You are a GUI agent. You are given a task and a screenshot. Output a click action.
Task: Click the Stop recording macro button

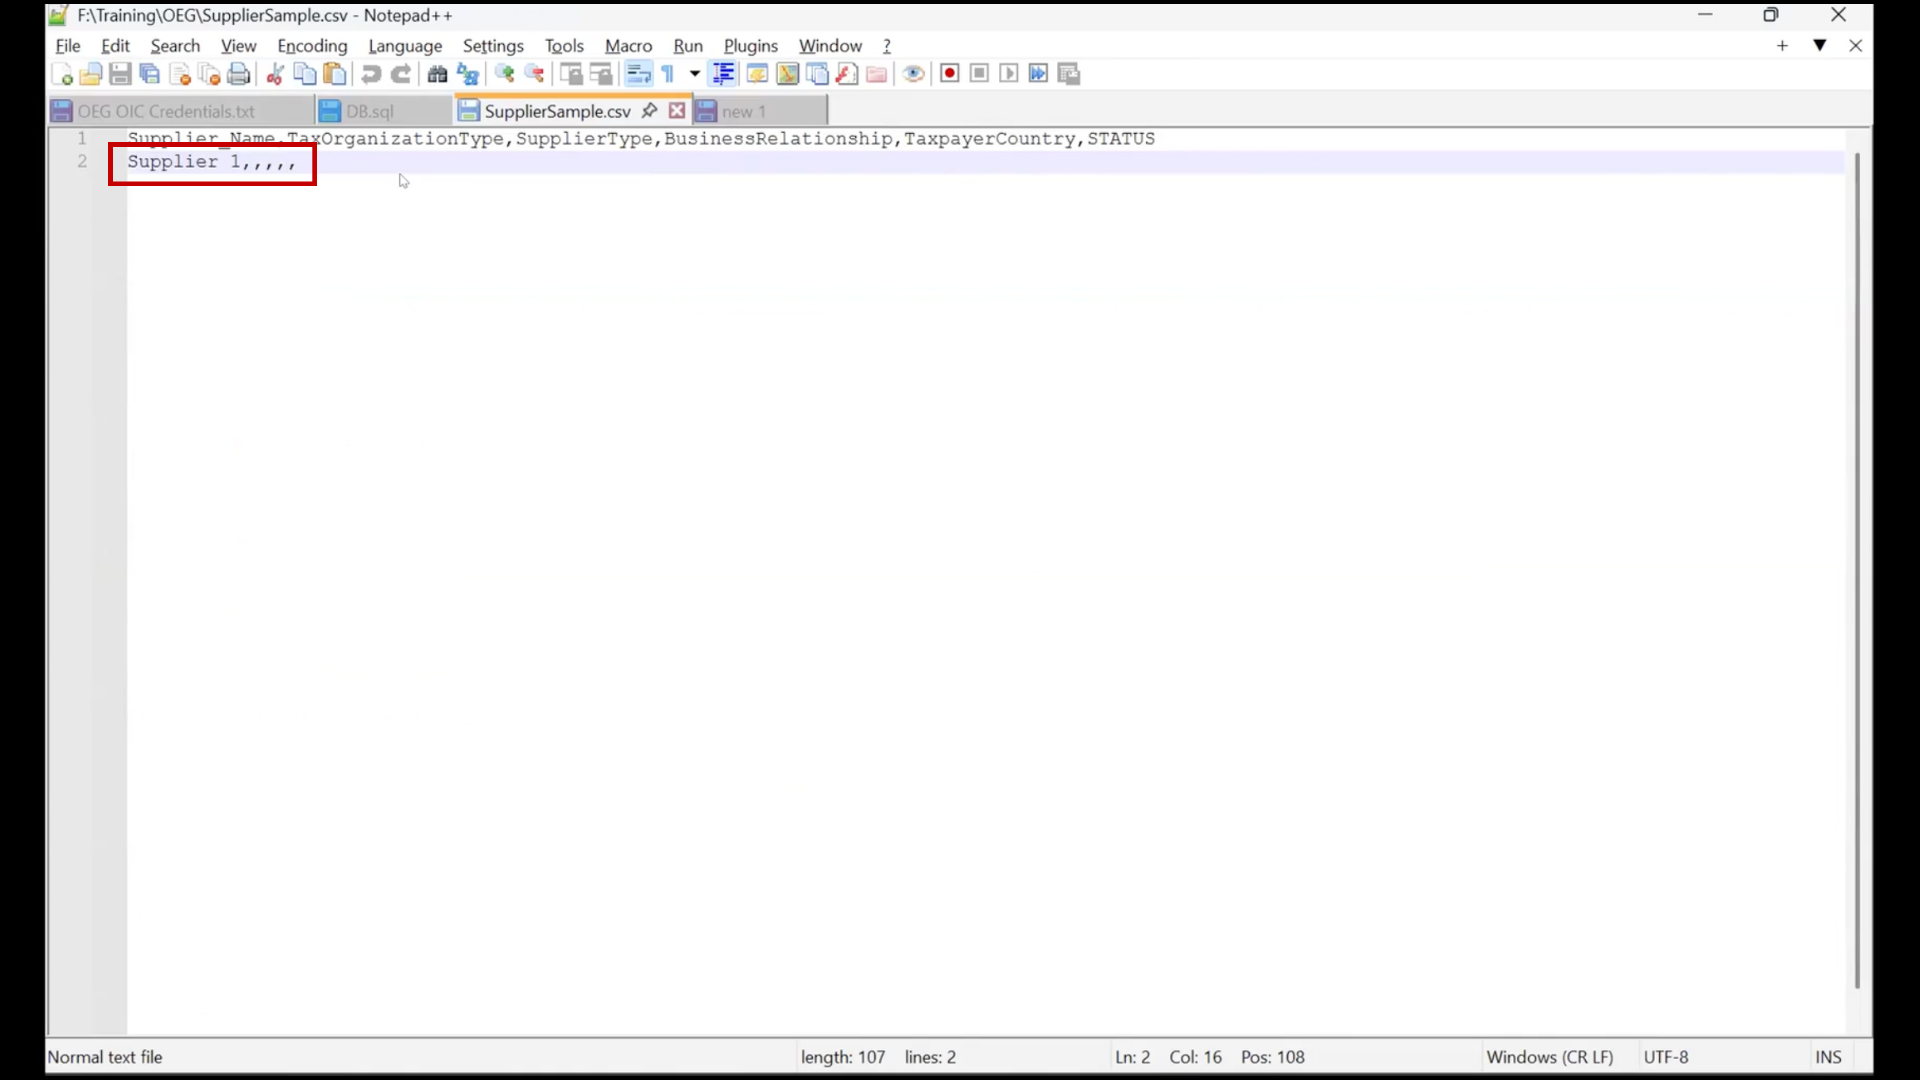(x=979, y=74)
